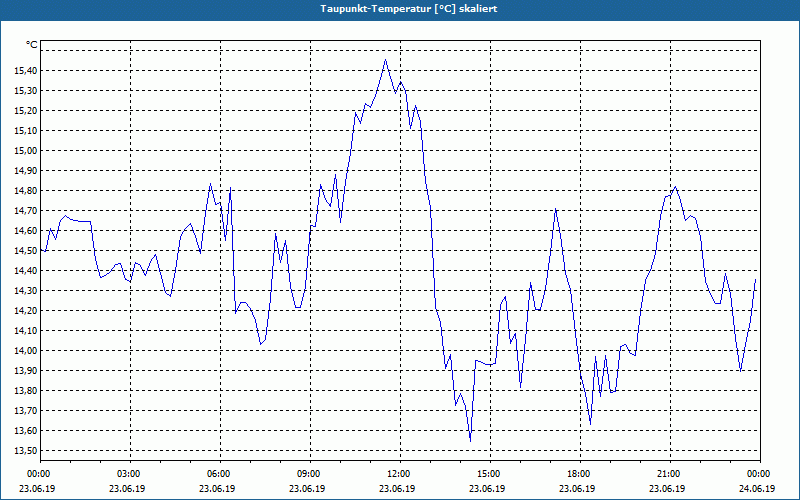Click the 09:00 time label
Viewport: 800px width, 500px height.
tap(310, 474)
